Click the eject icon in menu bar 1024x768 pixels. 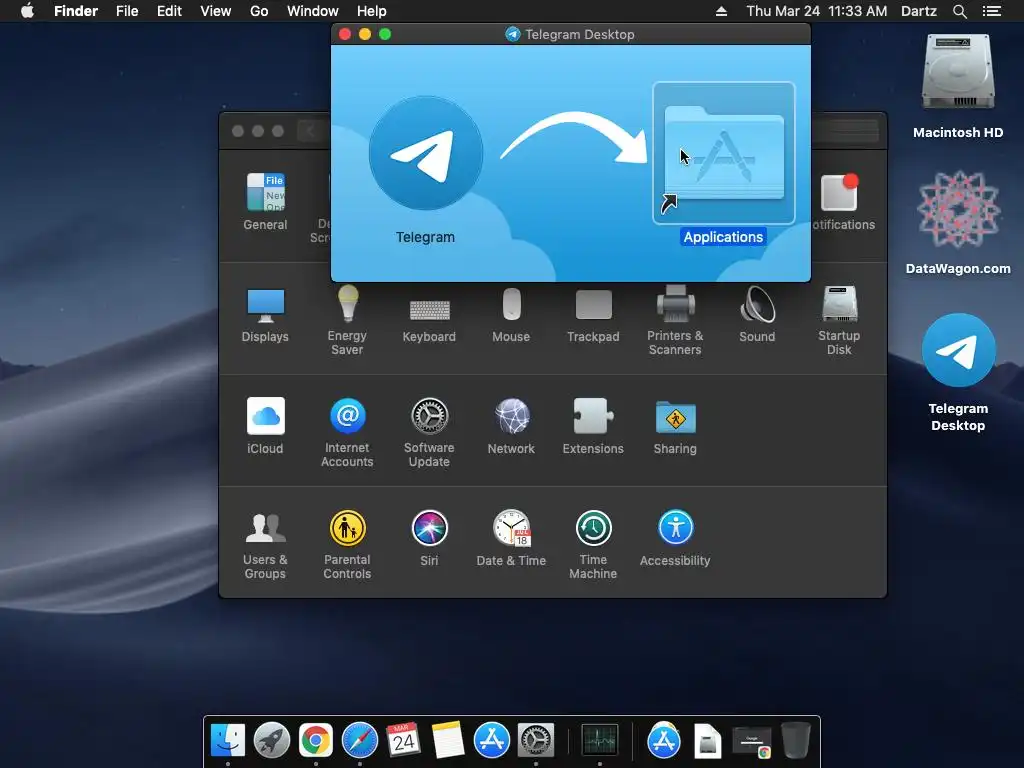pos(721,11)
